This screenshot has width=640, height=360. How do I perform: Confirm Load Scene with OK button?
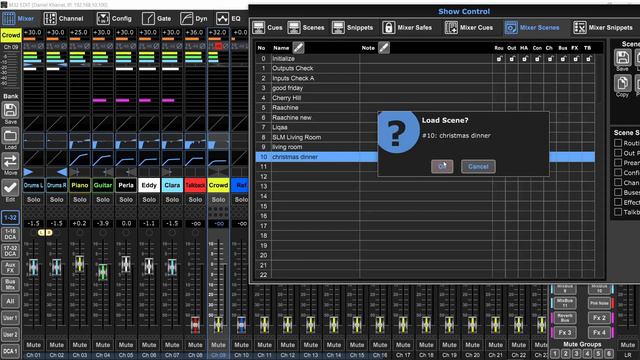tap(442, 166)
